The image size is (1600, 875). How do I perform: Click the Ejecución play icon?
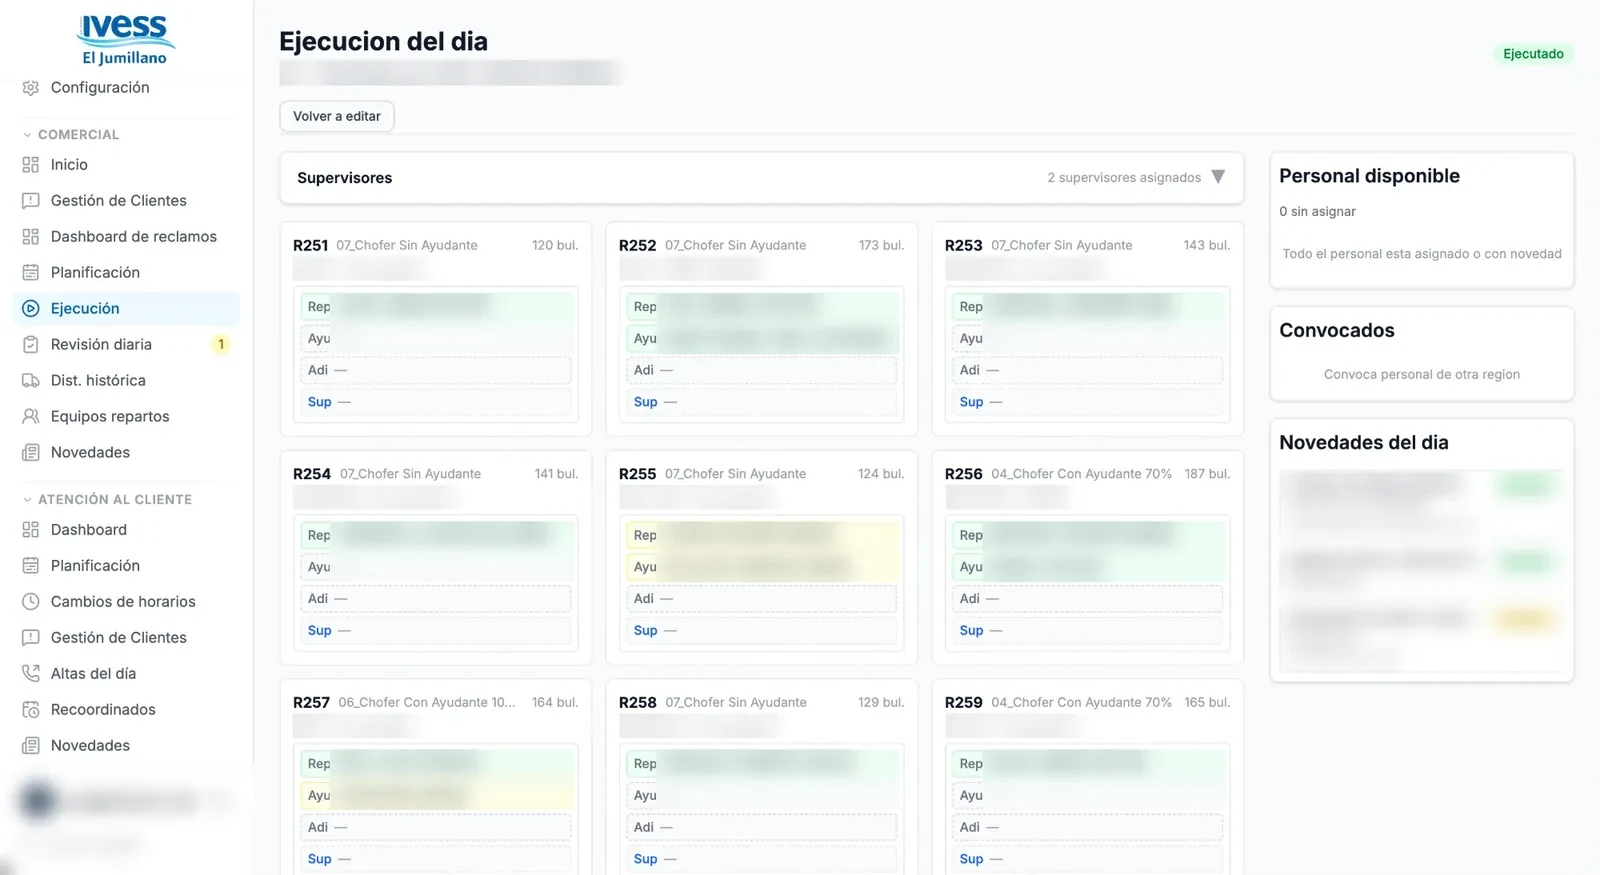coord(31,309)
